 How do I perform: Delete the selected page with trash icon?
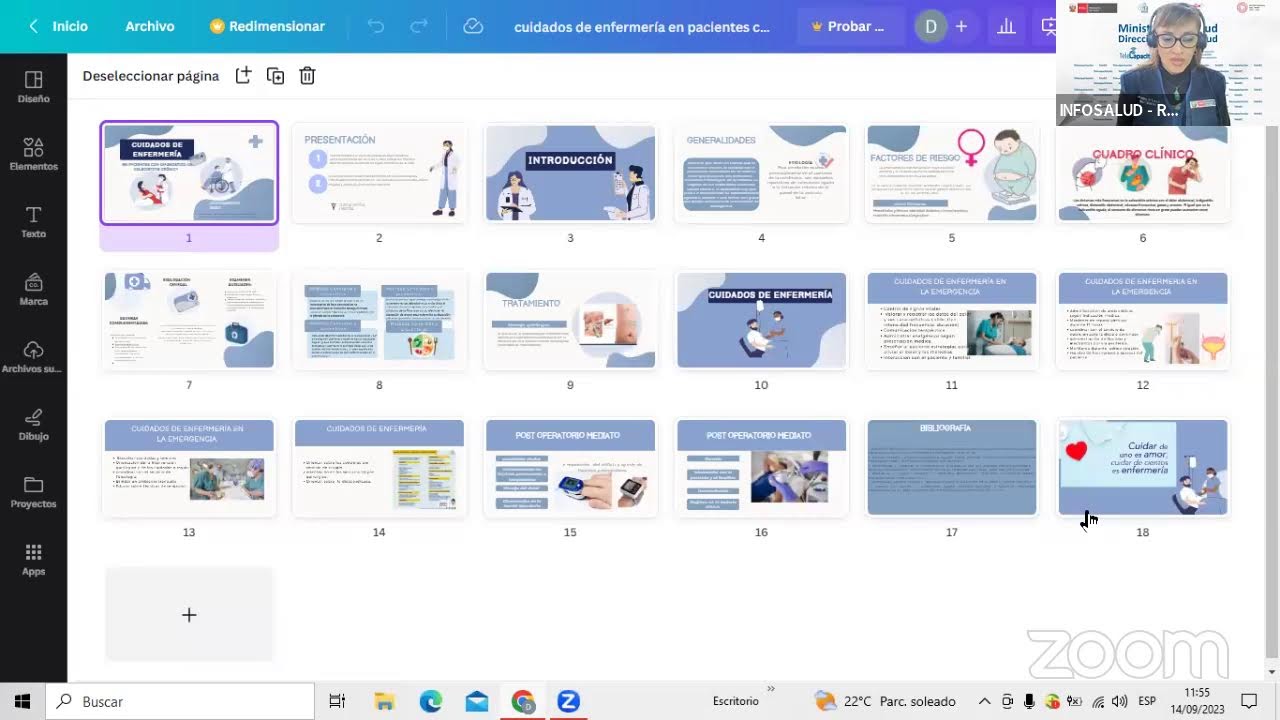pos(307,75)
